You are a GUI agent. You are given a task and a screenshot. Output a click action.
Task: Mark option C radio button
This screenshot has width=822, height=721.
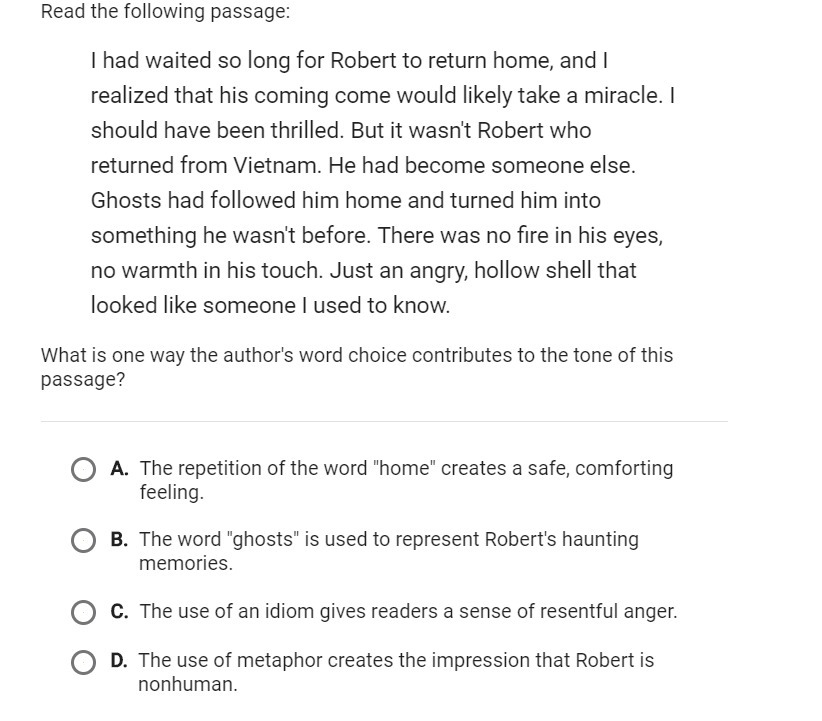coord(83,612)
